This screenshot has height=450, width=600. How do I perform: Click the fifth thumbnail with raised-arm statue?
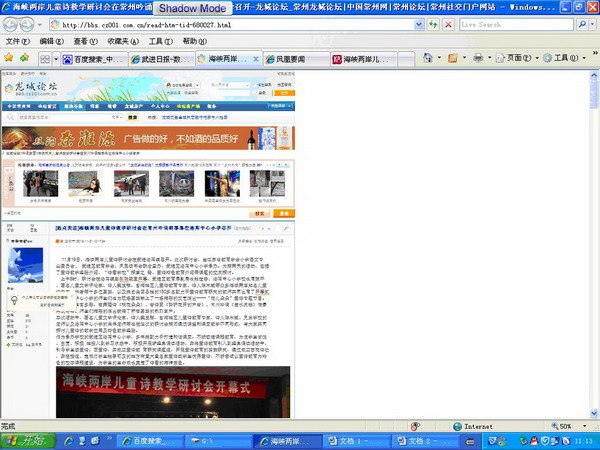click(x=222, y=184)
